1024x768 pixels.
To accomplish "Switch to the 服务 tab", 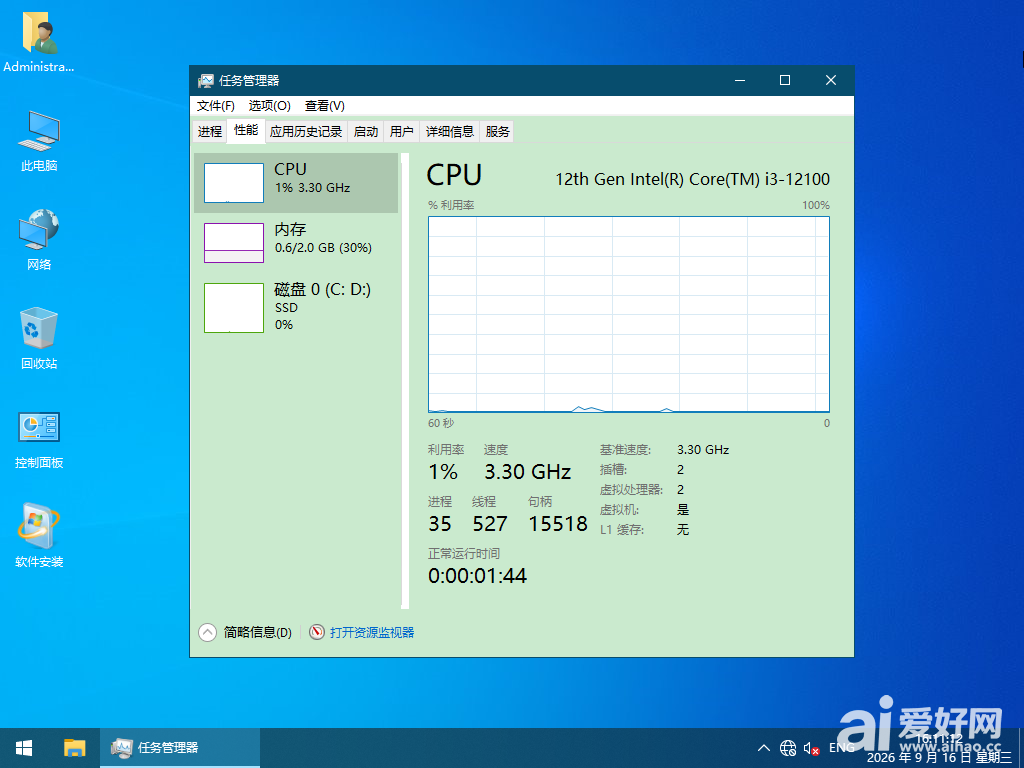I will tap(497, 131).
